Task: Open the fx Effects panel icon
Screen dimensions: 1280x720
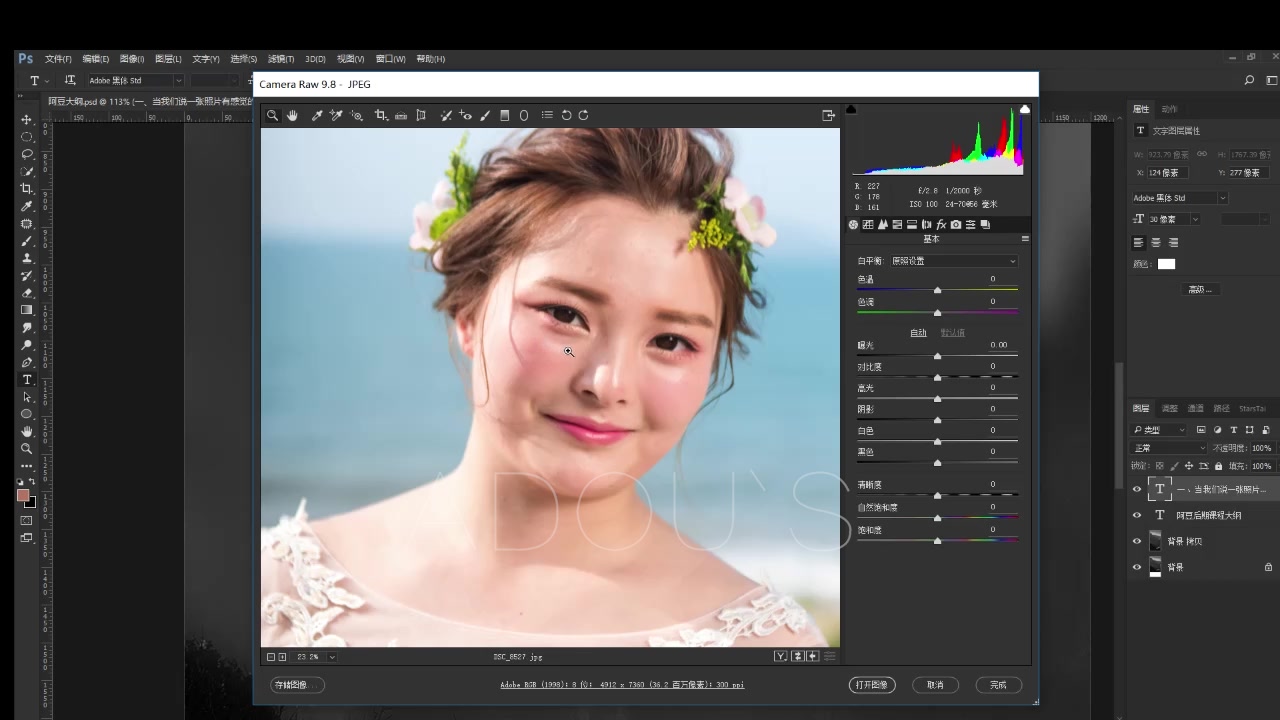Action: (941, 225)
